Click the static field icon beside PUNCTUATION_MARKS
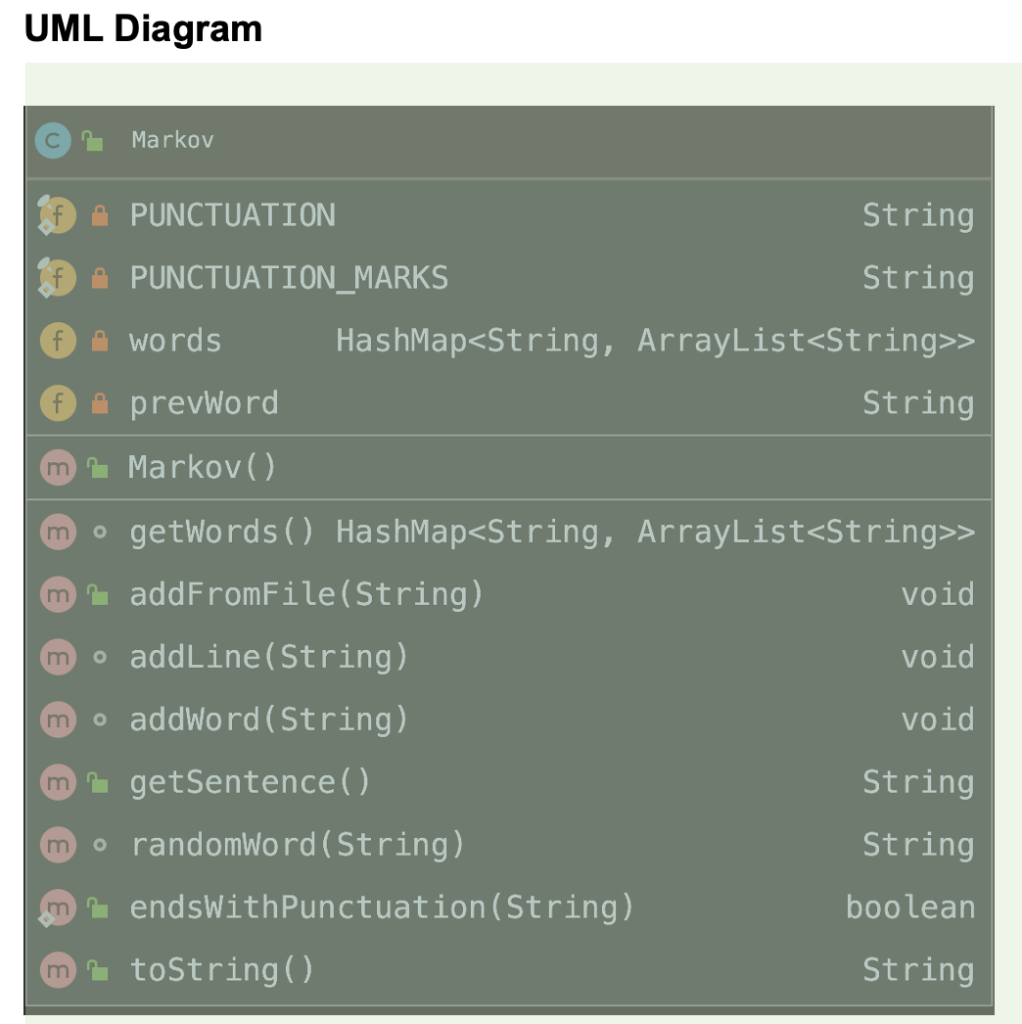 [57, 278]
